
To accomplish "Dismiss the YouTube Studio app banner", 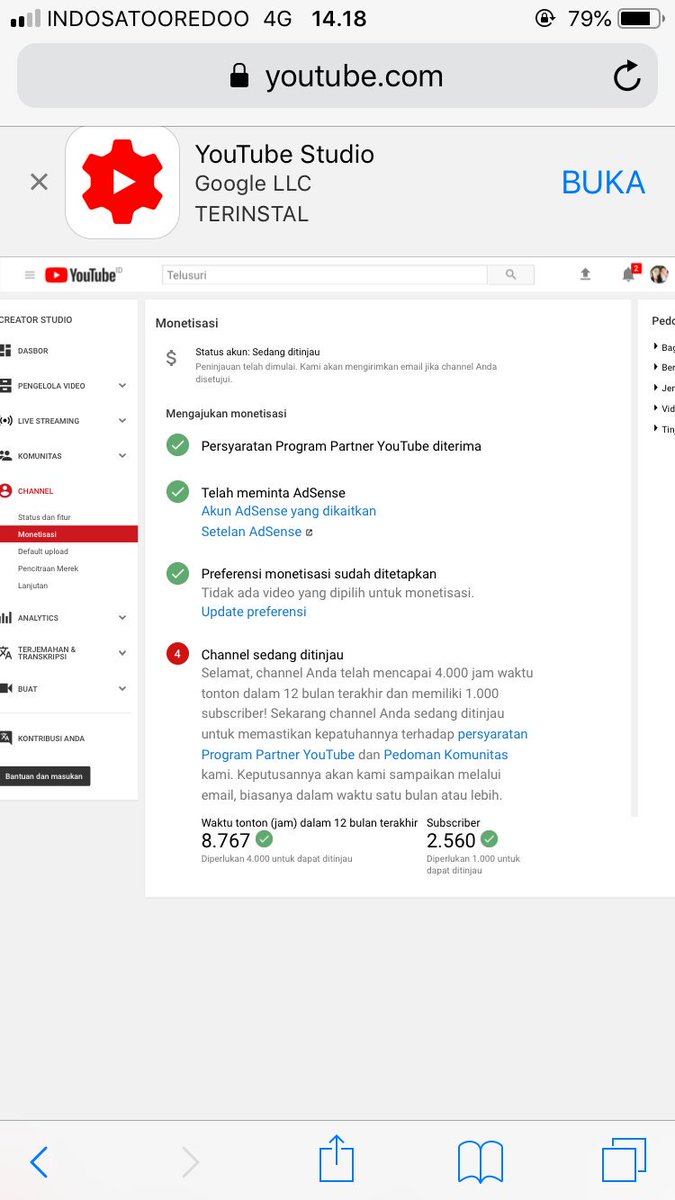I will 39,182.
